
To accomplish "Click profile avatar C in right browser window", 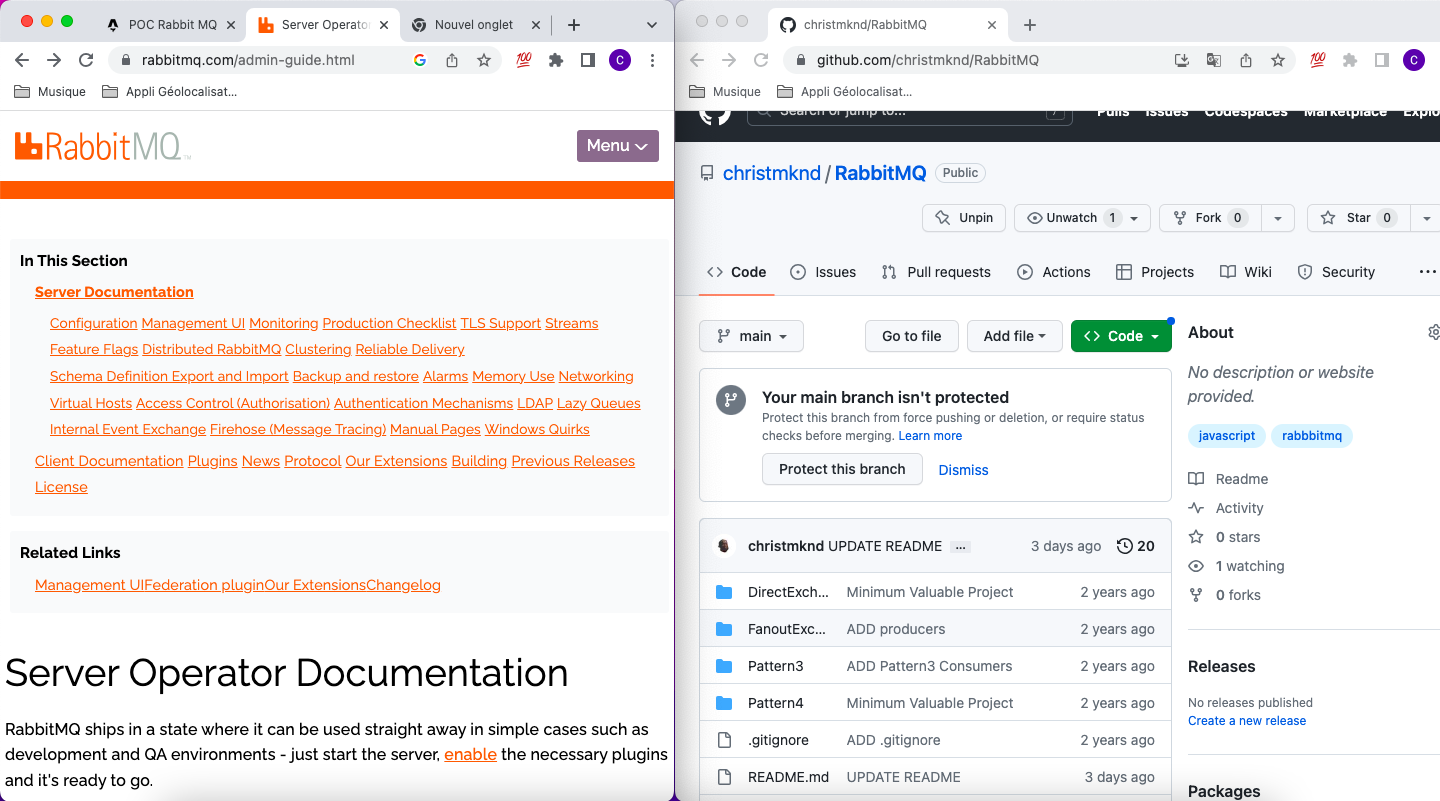I will point(1414,60).
